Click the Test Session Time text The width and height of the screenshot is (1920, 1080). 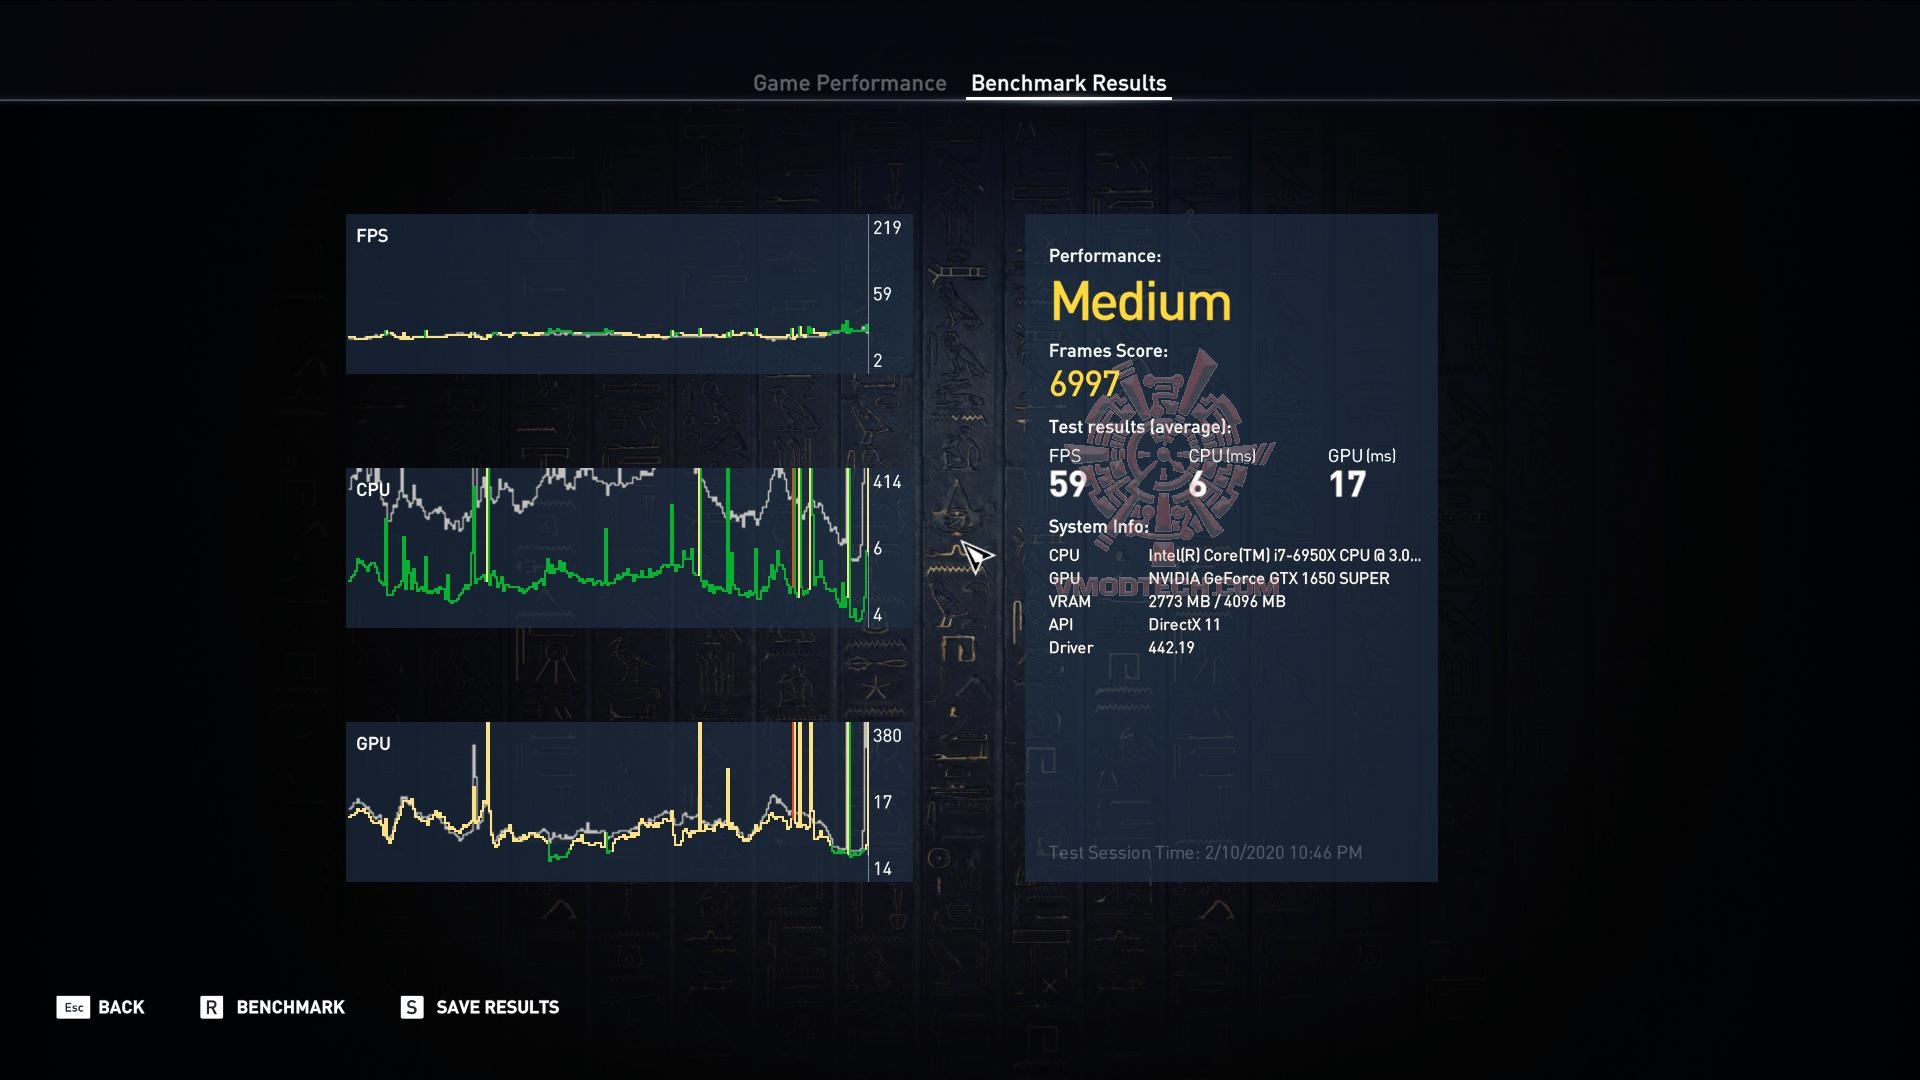(x=1205, y=853)
